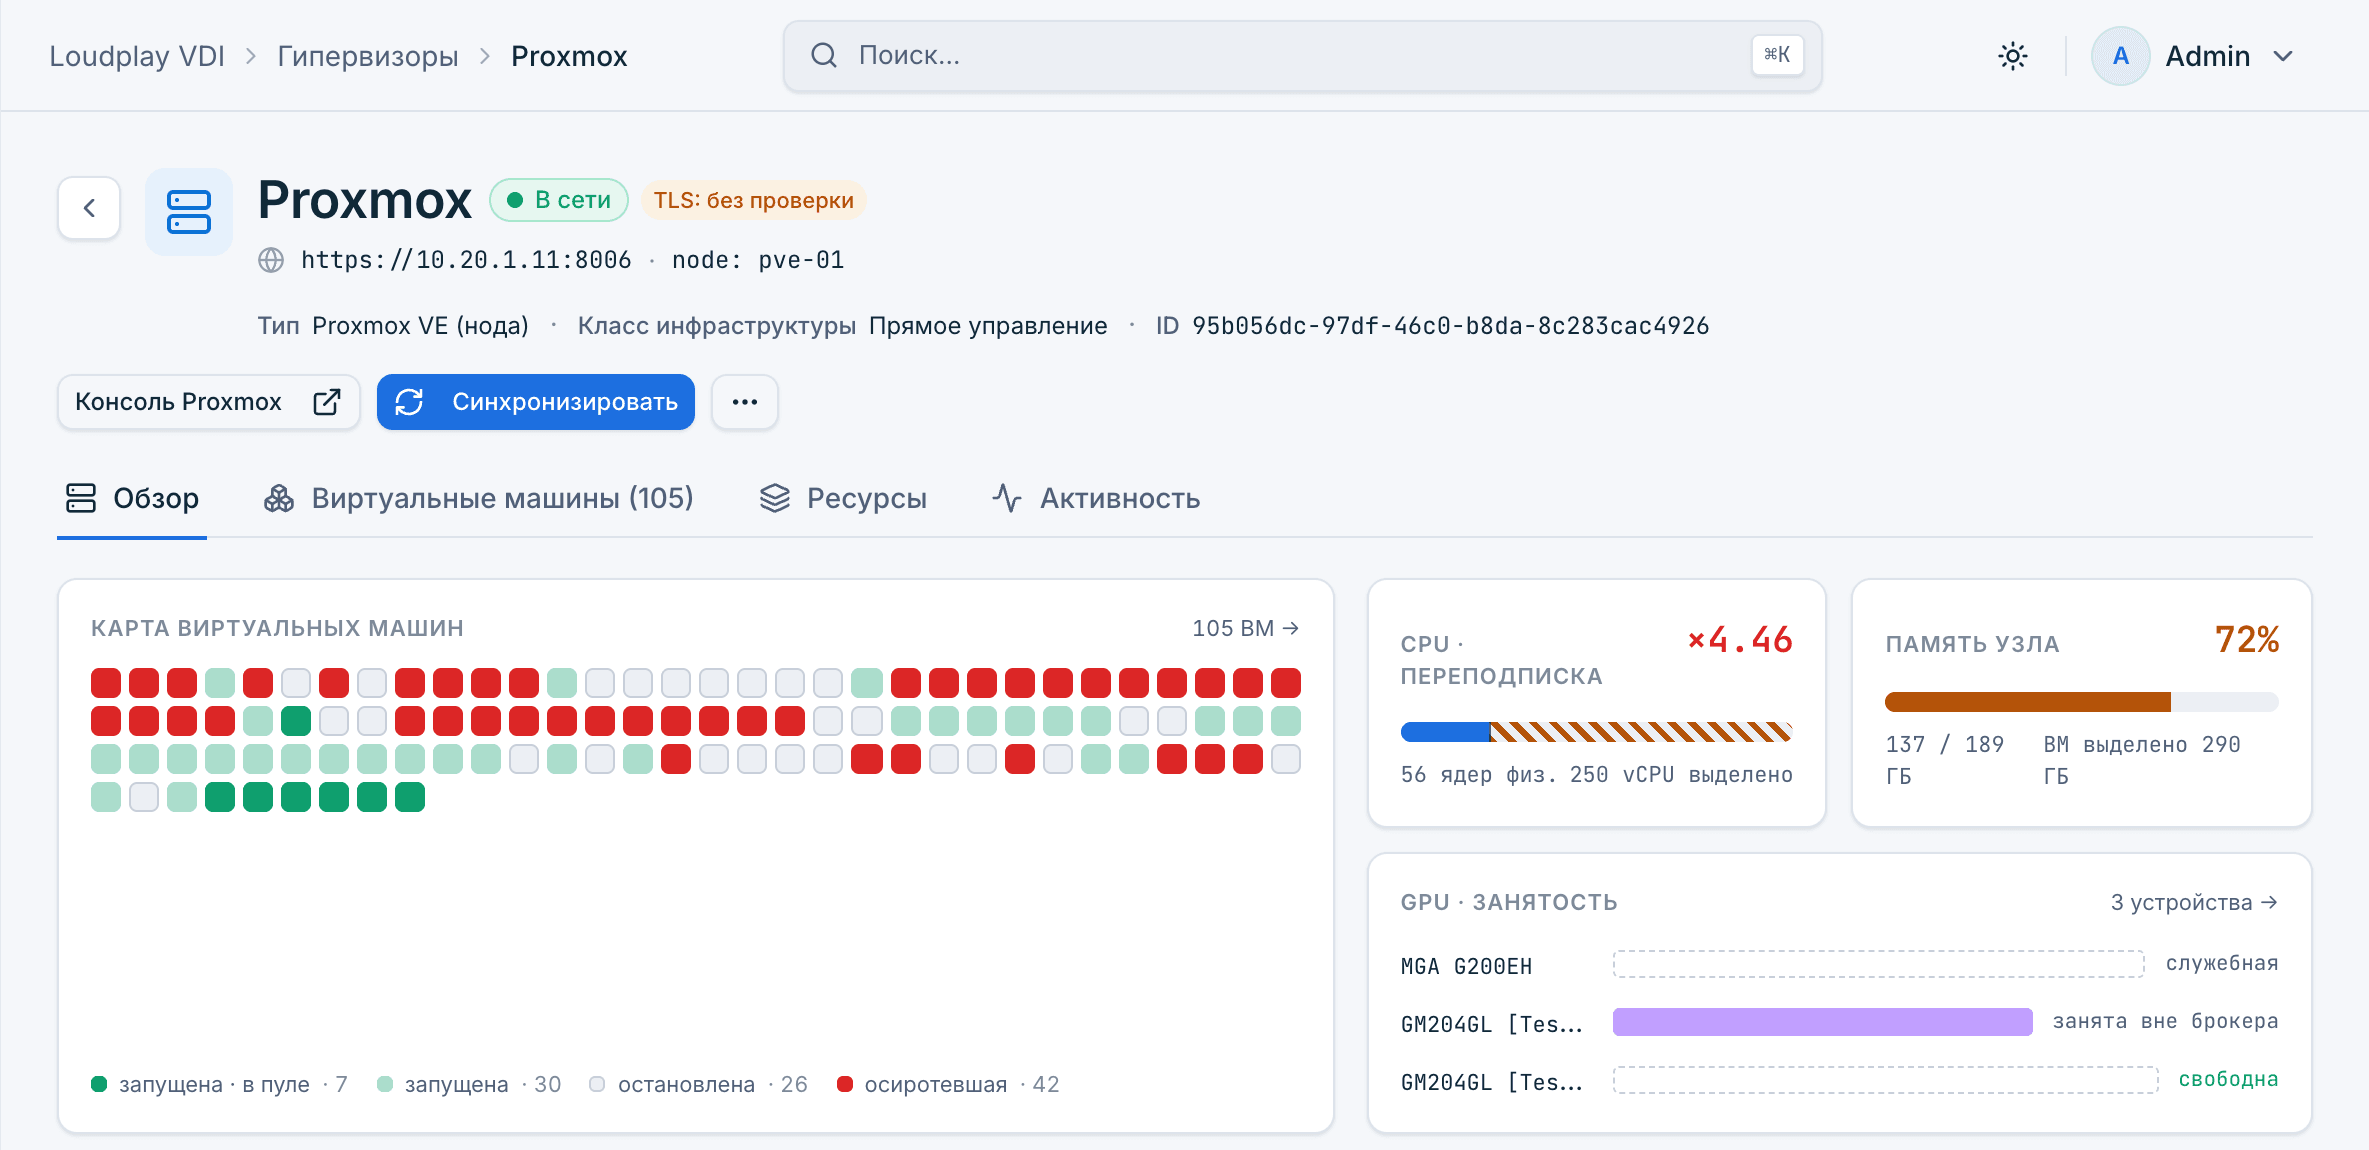Click the node: pve-01 text
Viewport: 2369px width, 1150px height.
pyautogui.click(x=758, y=260)
